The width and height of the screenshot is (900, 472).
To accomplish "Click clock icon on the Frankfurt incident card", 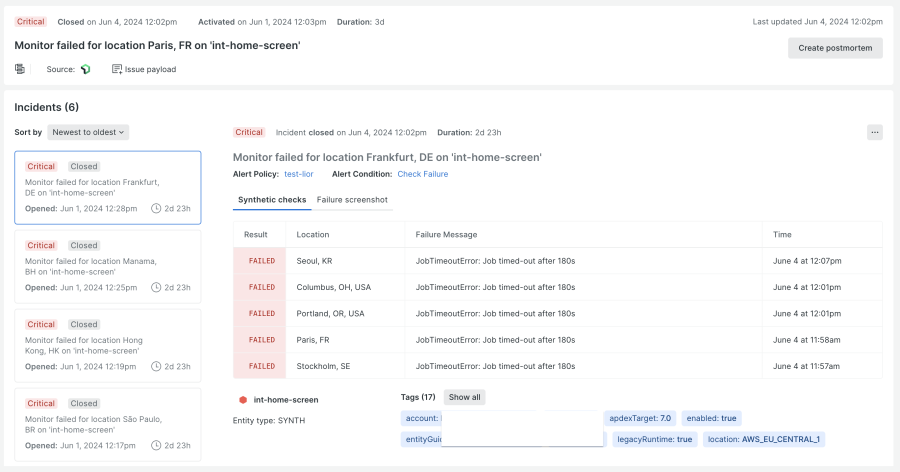I will pos(156,208).
